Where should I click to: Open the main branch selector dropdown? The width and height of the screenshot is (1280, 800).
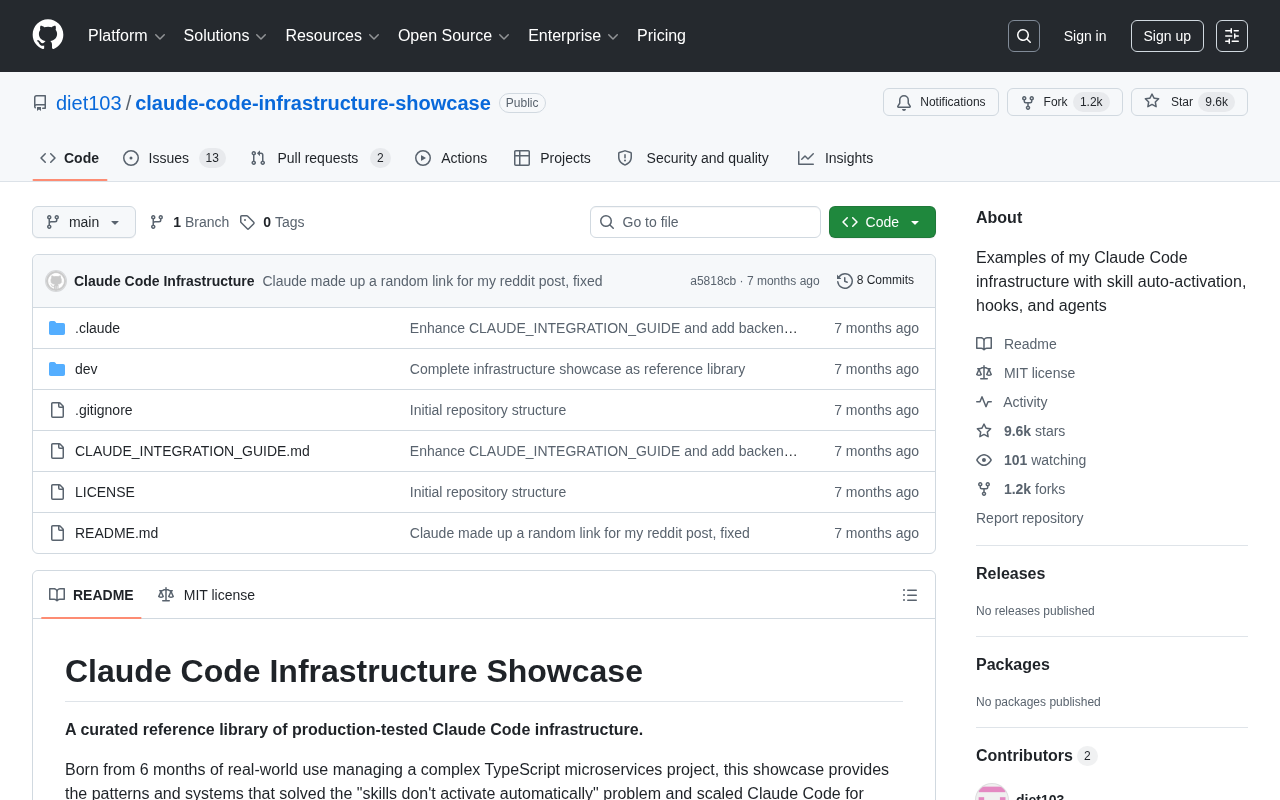pos(84,222)
